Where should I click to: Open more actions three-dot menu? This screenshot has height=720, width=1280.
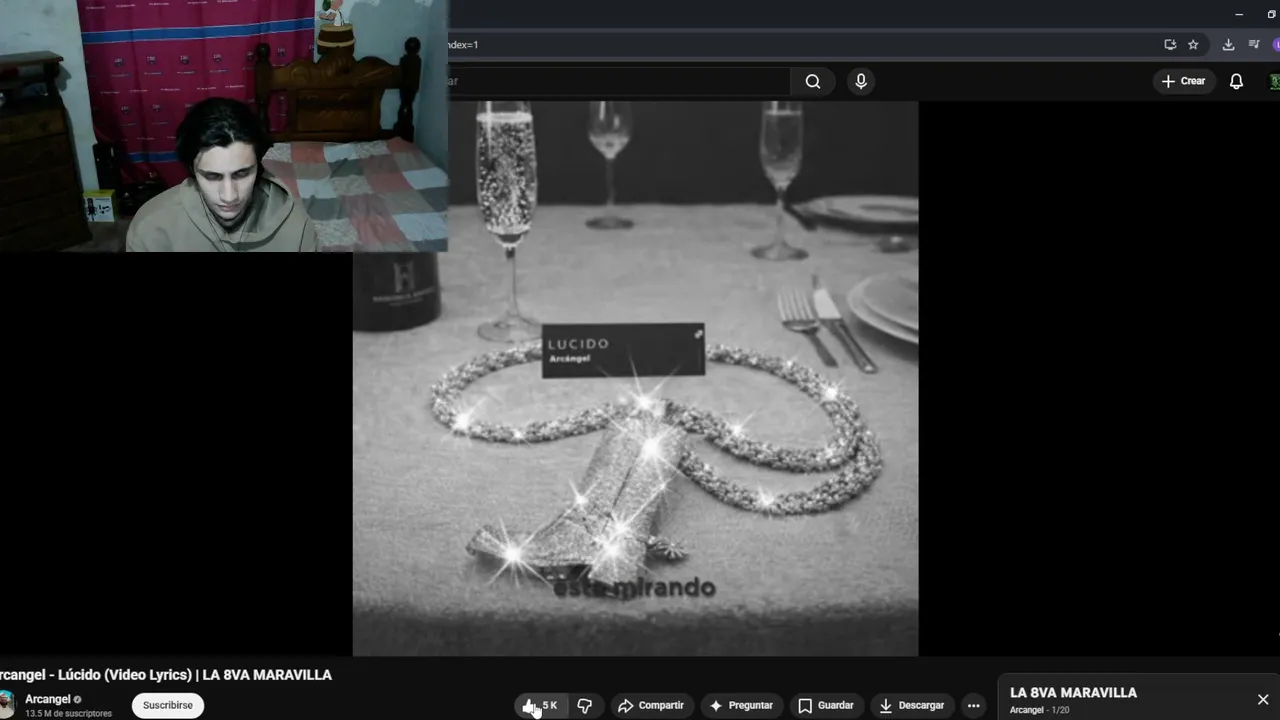click(973, 705)
